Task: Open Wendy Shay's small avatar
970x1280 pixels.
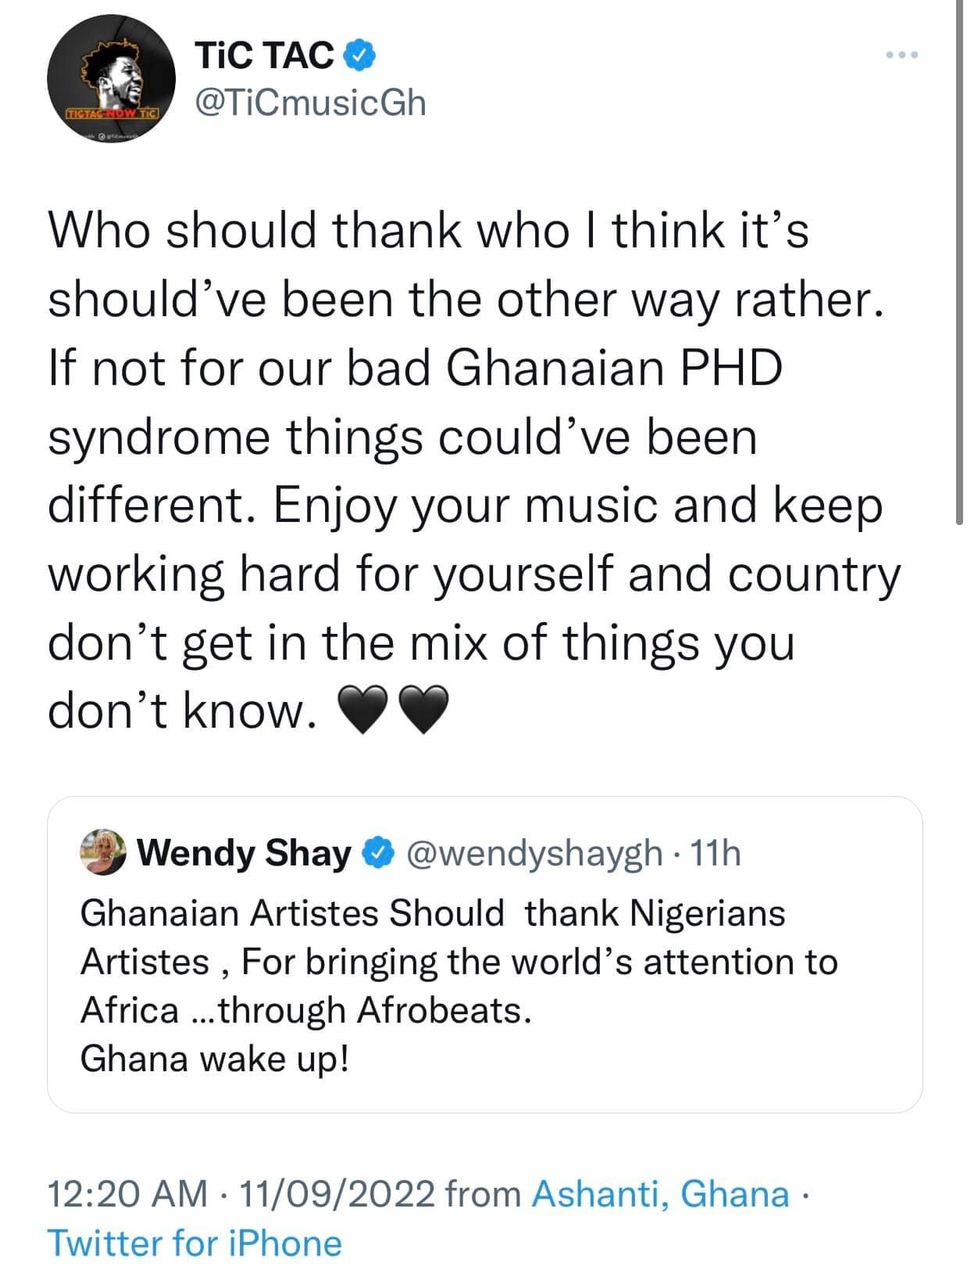Action: click(x=103, y=852)
